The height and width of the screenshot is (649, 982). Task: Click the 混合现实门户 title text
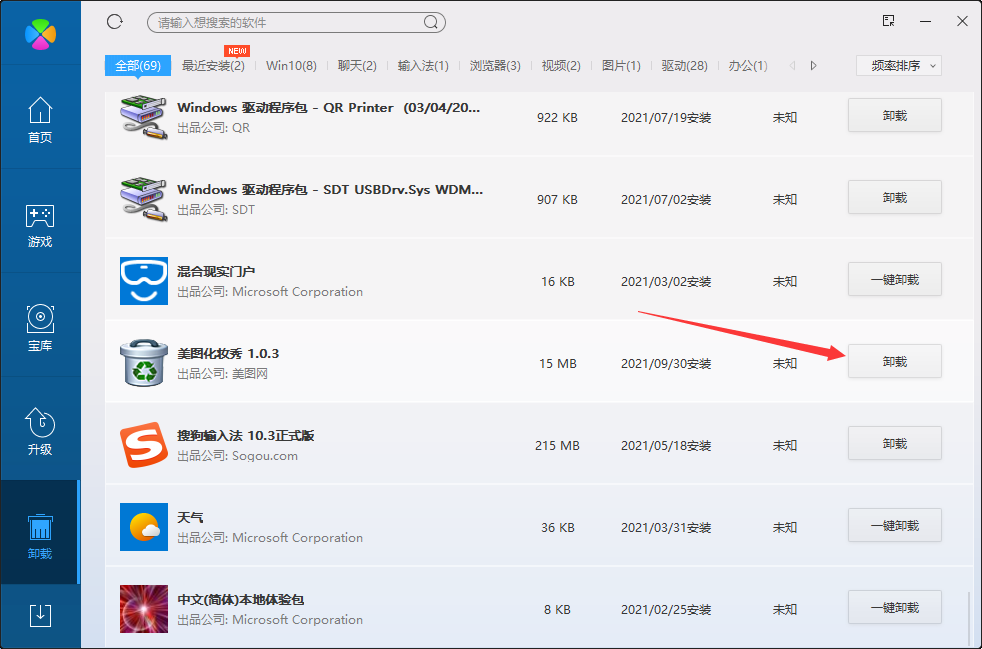[x=216, y=271]
